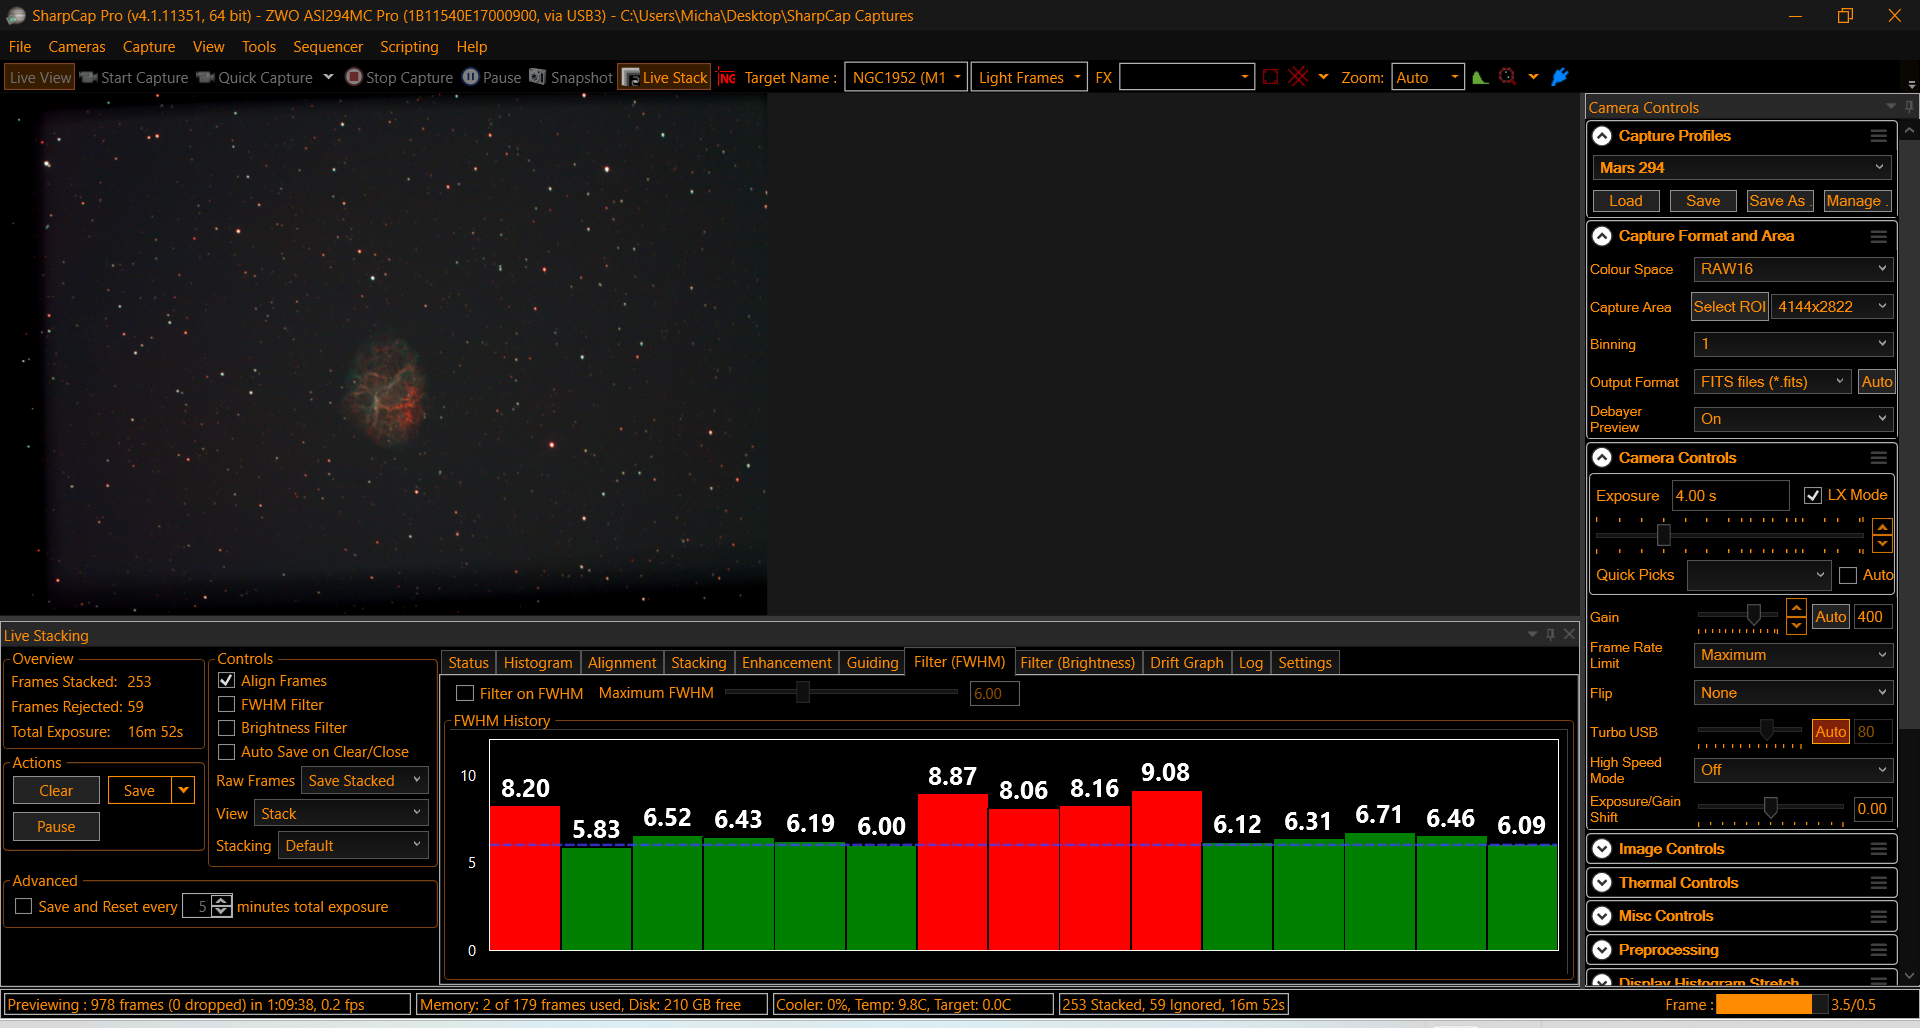This screenshot has width=1920, height=1028.
Task: Click Turbo USB slider handle
Action: coord(1767,729)
